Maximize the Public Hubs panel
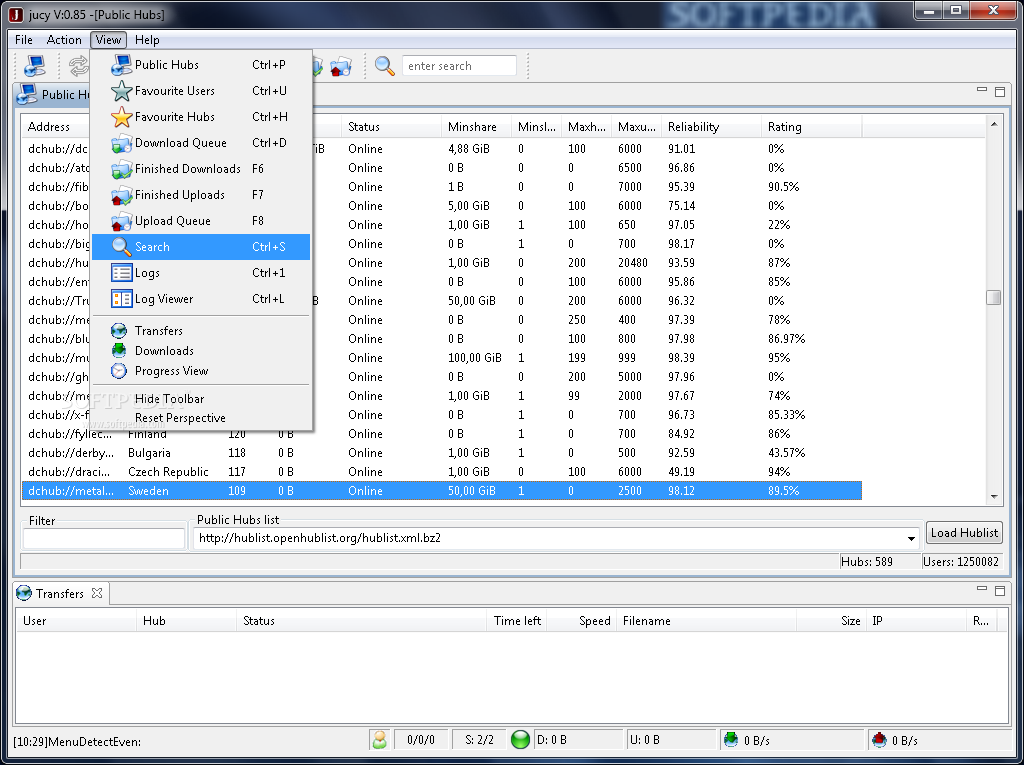 pyautogui.click(x=1000, y=91)
